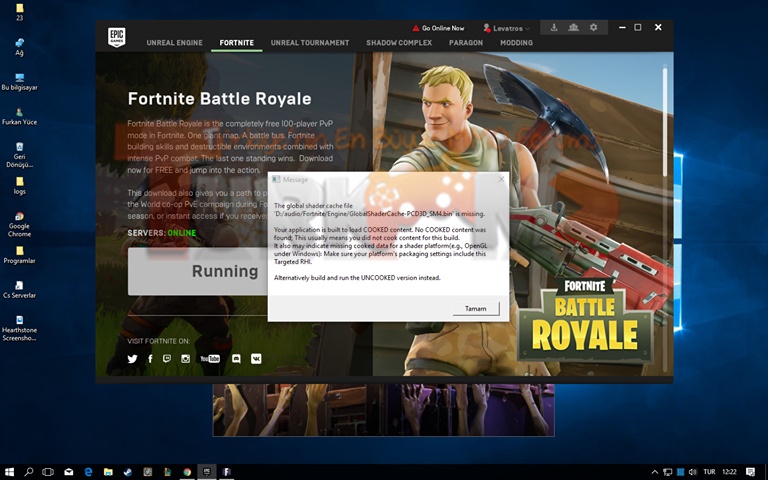Open Chrome from the taskbar

pos(187,472)
